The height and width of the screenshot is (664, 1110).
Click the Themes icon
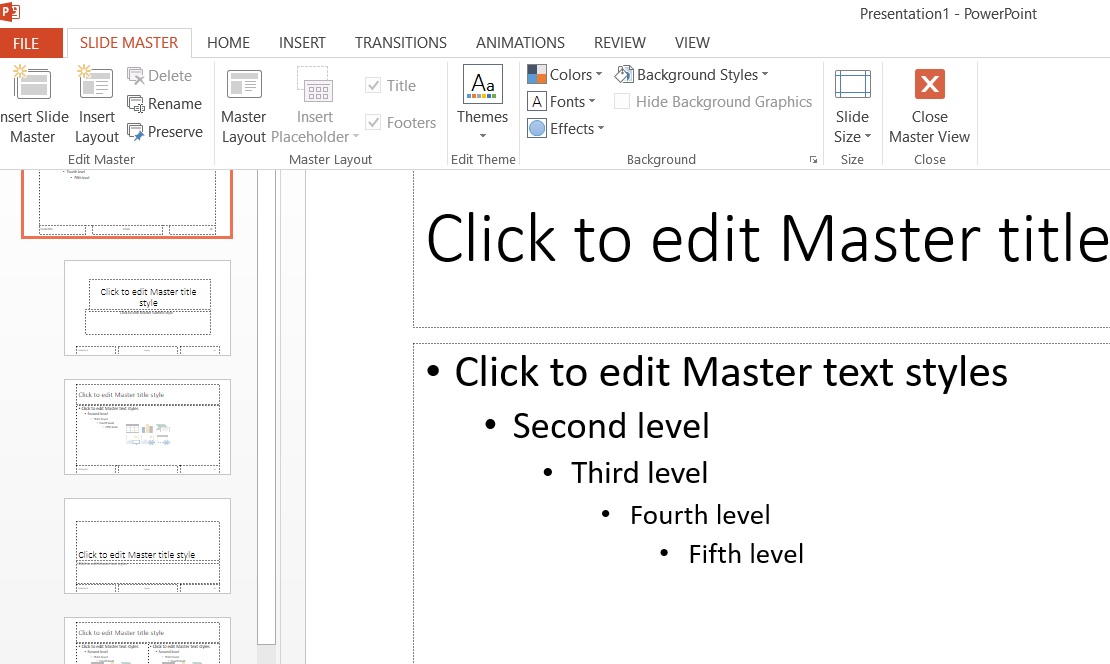tap(483, 85)
